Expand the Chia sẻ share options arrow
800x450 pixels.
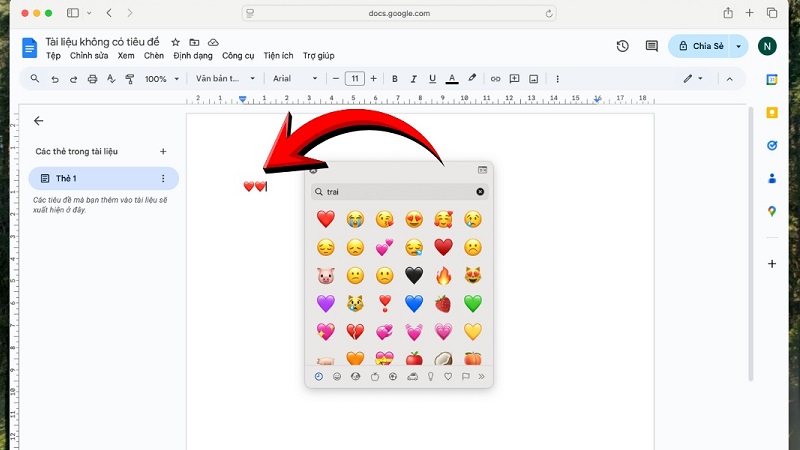739,46
